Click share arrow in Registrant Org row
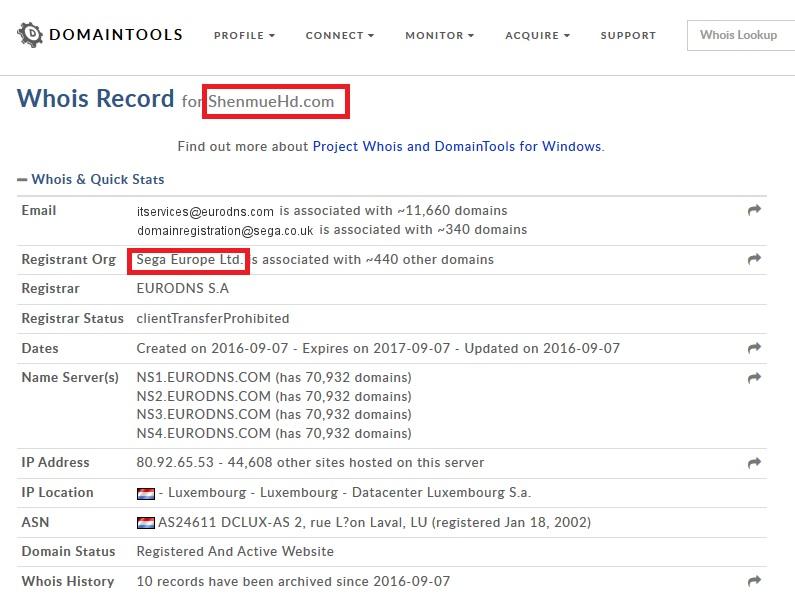Viewport: 795px width, 596px height. tap(754, 259)
